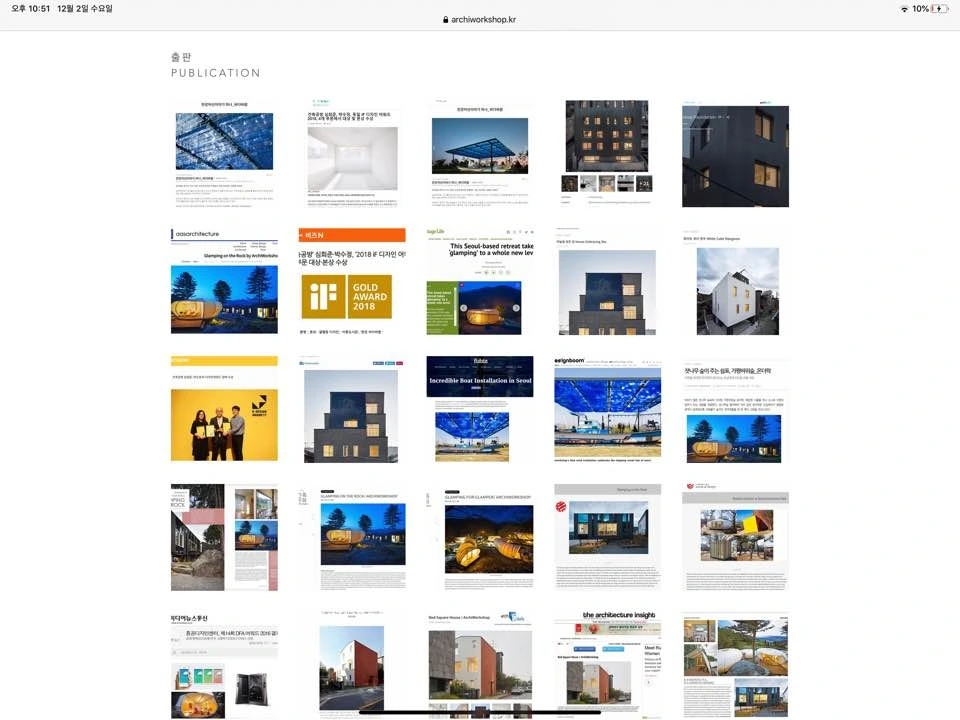
Task: Open the blue canopy pavilion at dusk article
Action: coord(480,154)
